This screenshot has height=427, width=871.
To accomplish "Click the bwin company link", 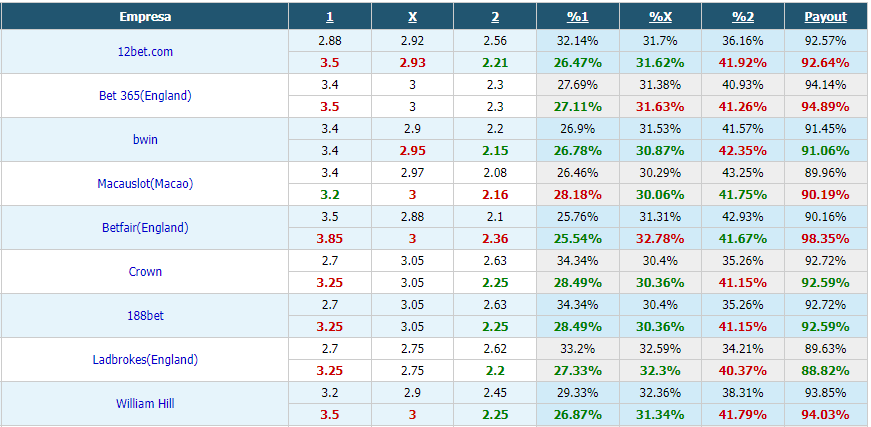I will click(x=145, y=139).
